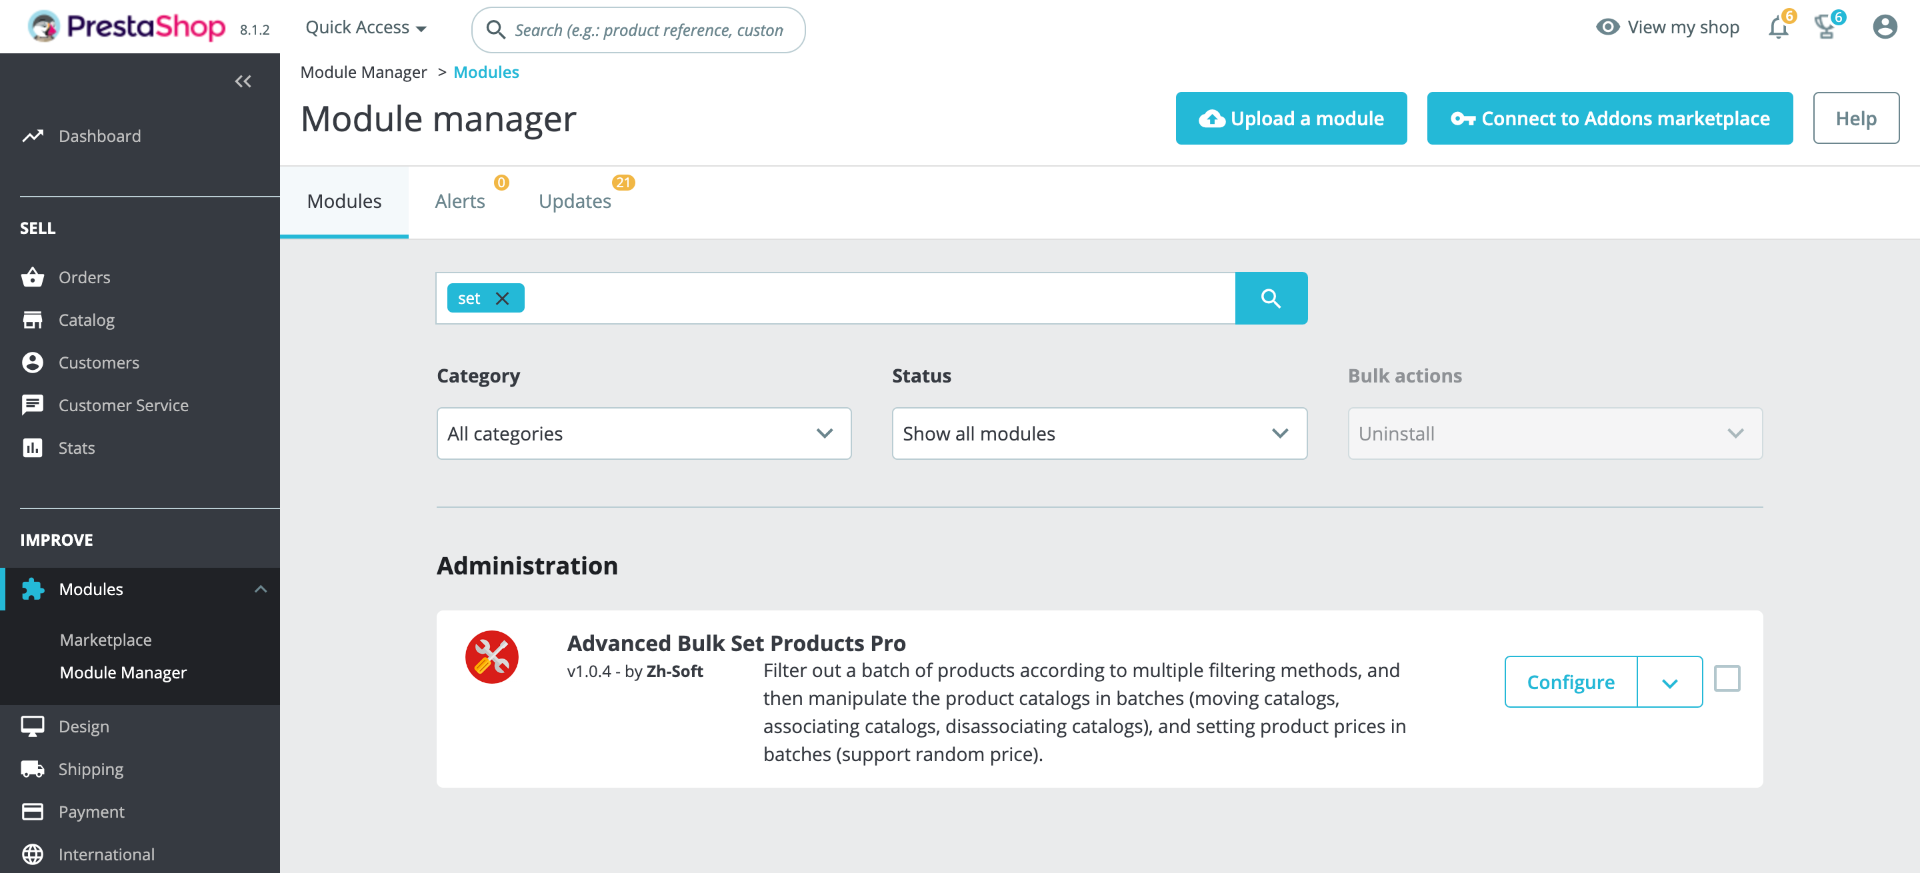The height and width of the screenshot is (873, 1920).
Task: Switch to the Updates tab
Action: pos(575,201)
